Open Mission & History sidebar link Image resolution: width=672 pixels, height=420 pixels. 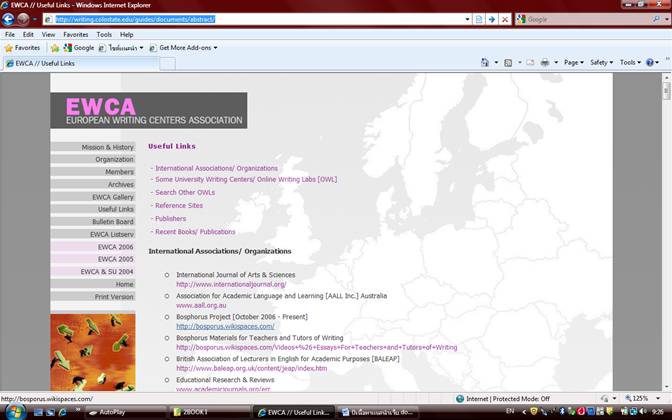click(93, 147)
